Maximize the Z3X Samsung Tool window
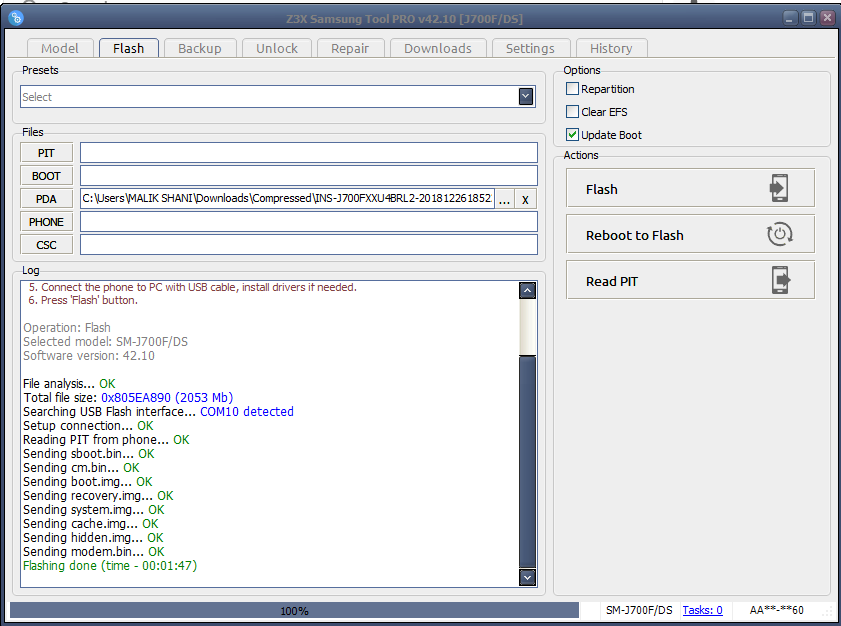 click(x=808, y=18)
